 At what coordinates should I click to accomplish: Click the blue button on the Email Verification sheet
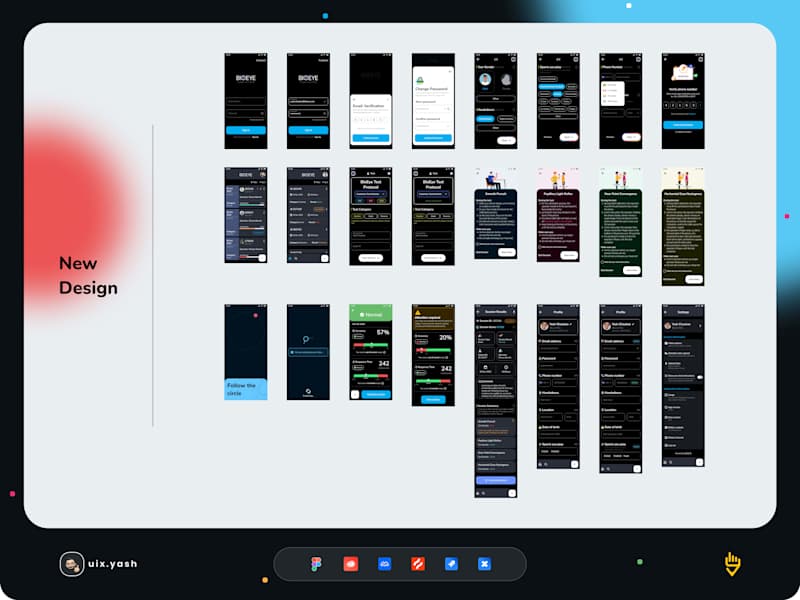(371, 138)
